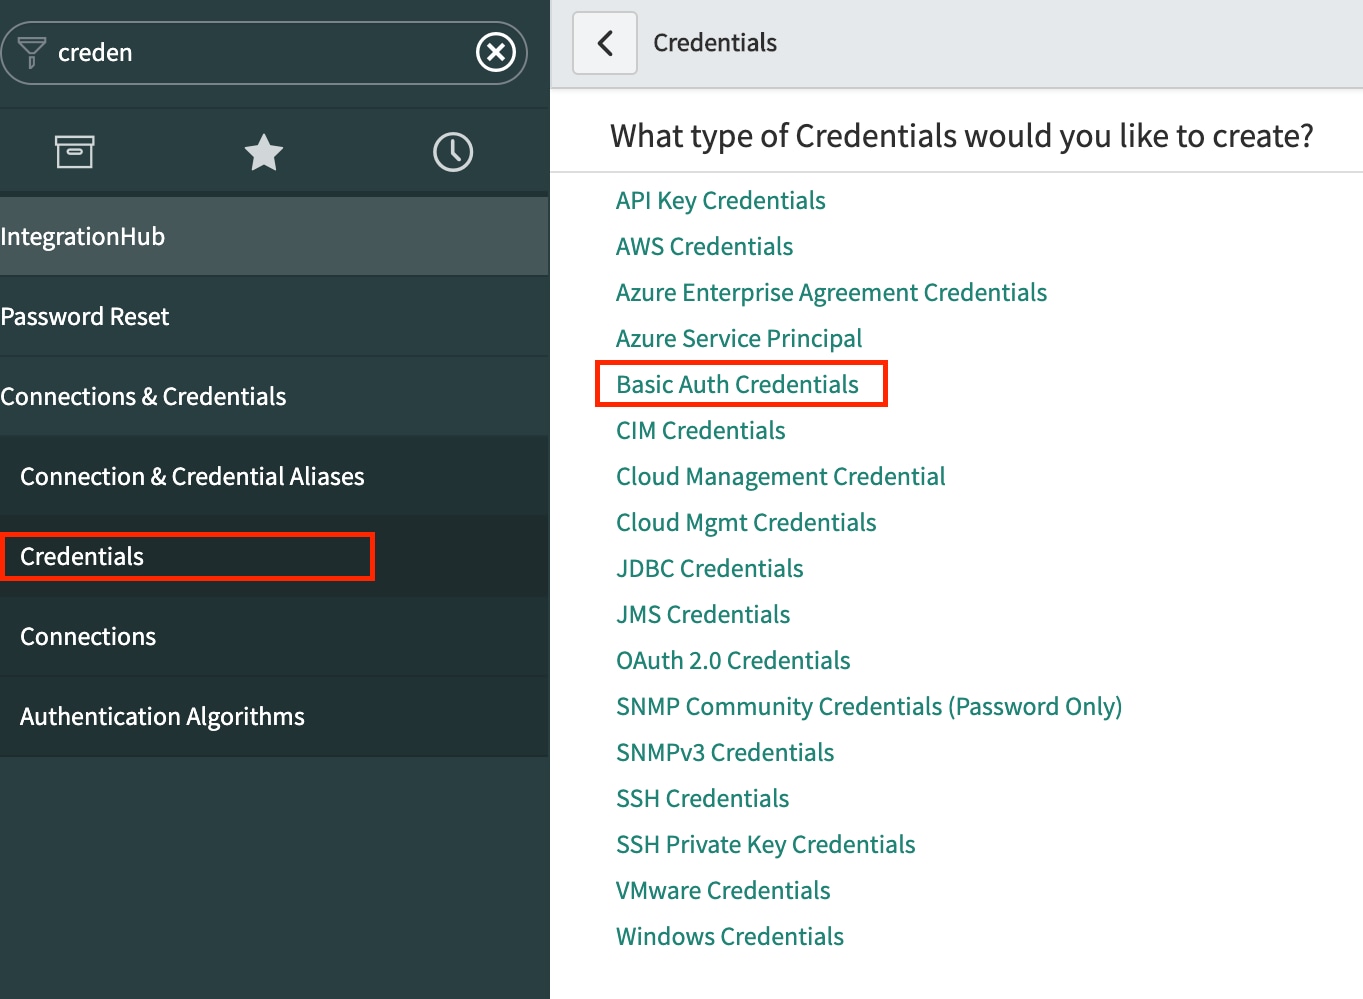Show favorites with the star icon
Image resolution: width=1363 pixels, height=999 pixels.
pyautogui.click(x=264, y=152)
